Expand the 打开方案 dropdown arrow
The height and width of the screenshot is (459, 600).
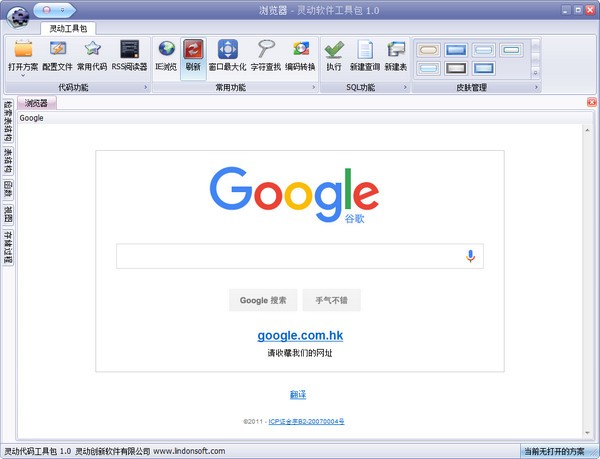click(x=23, y=76)
